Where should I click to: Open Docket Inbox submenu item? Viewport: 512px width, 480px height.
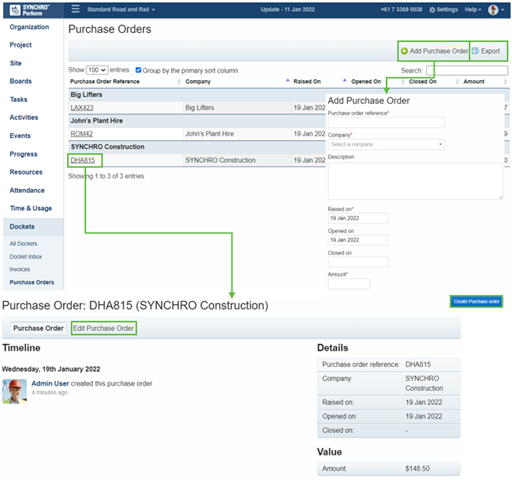(26, 257)
